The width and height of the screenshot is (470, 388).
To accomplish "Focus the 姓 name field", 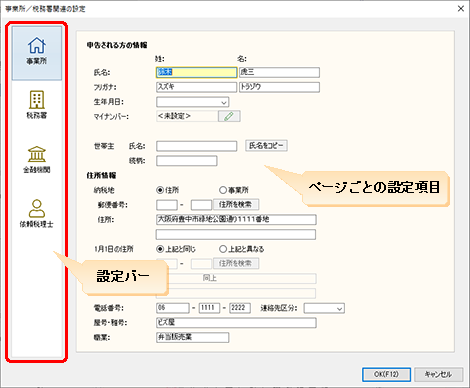I will point(196,72).
